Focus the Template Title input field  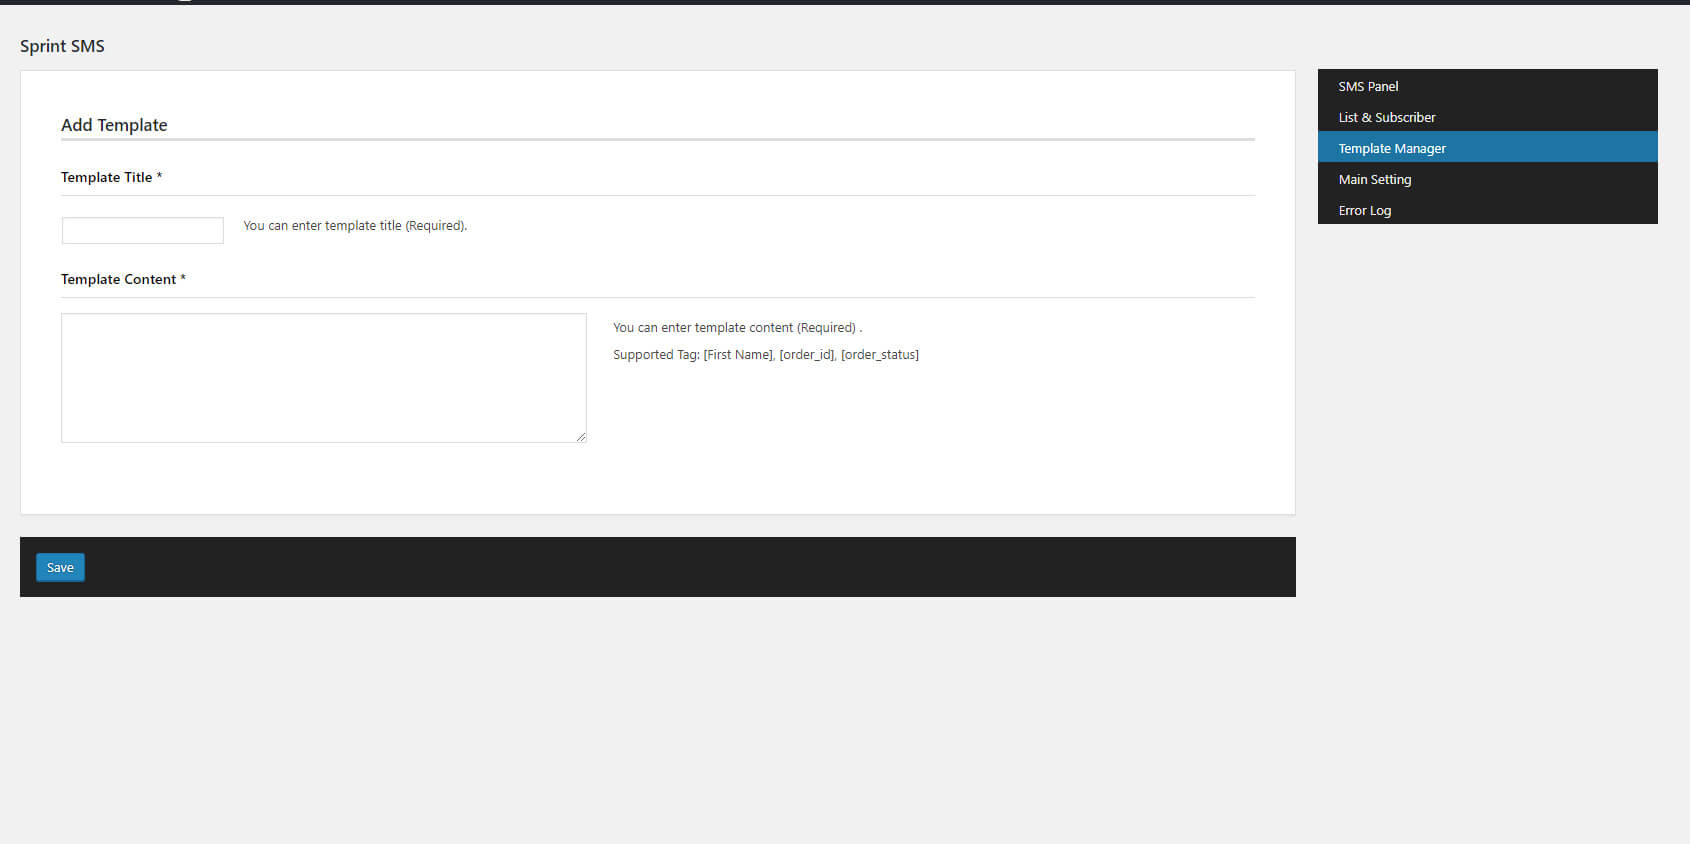click(143, 230)
